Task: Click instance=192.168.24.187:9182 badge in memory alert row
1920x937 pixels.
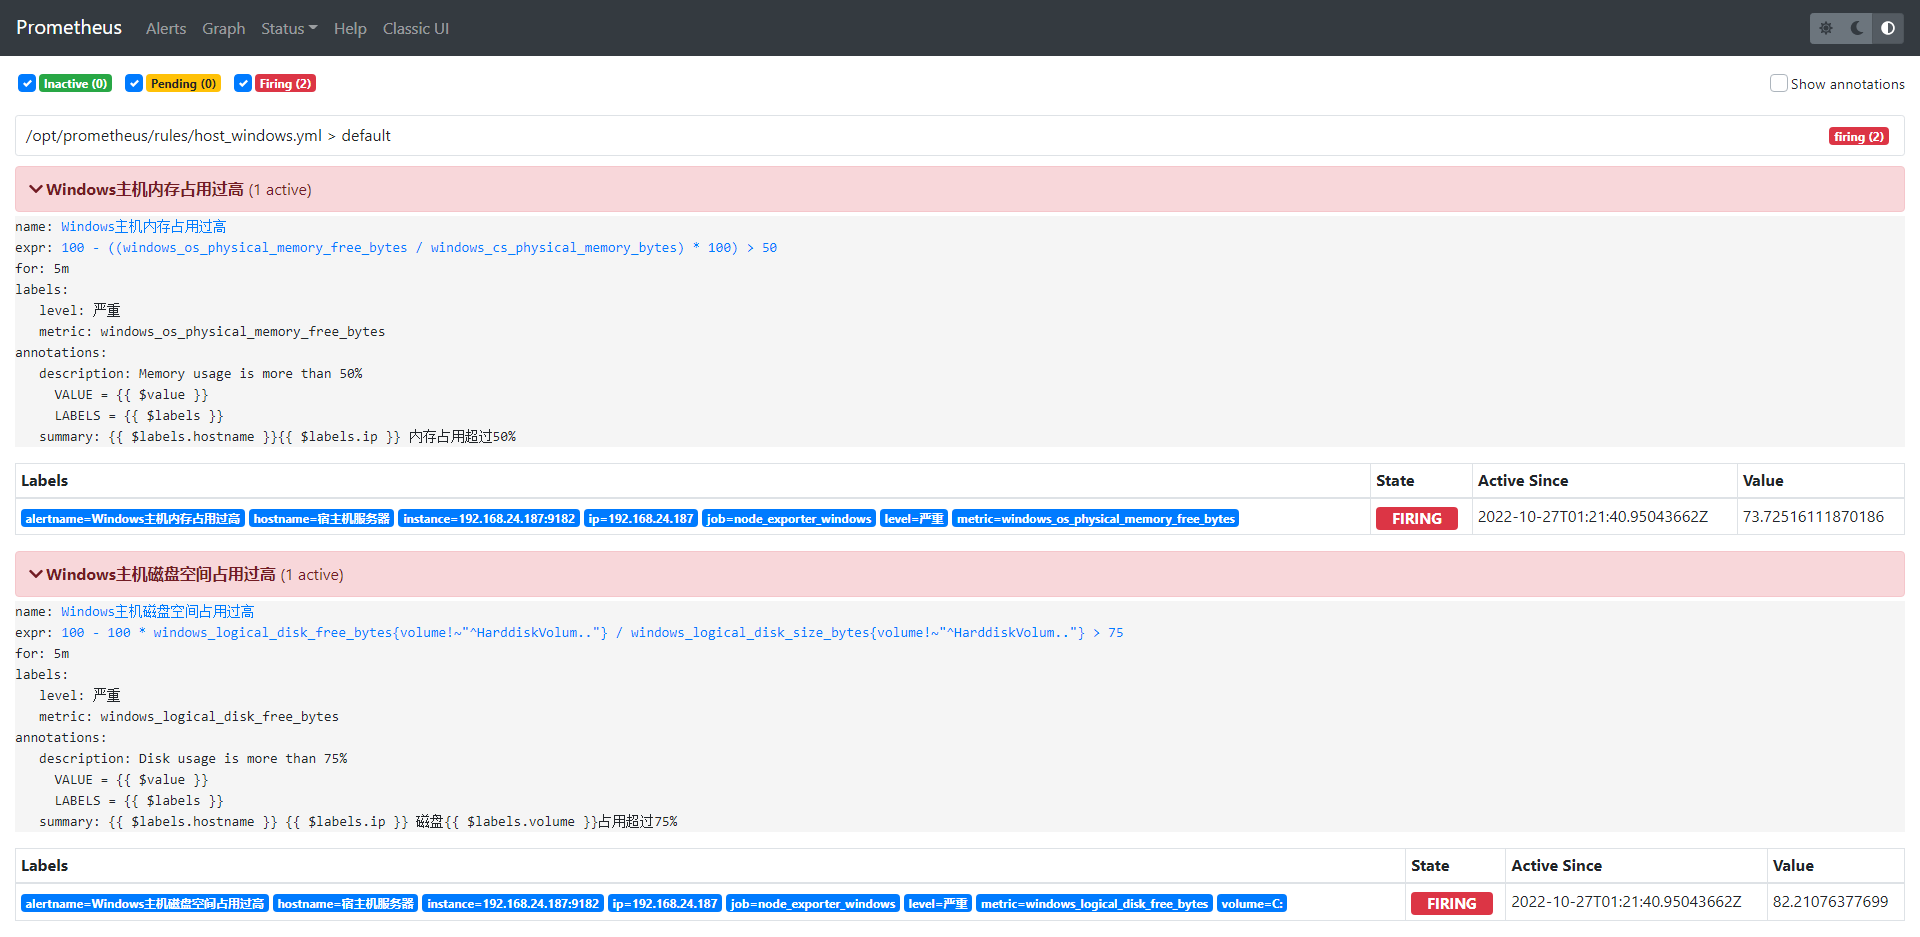Action: (x=489, y=518)
